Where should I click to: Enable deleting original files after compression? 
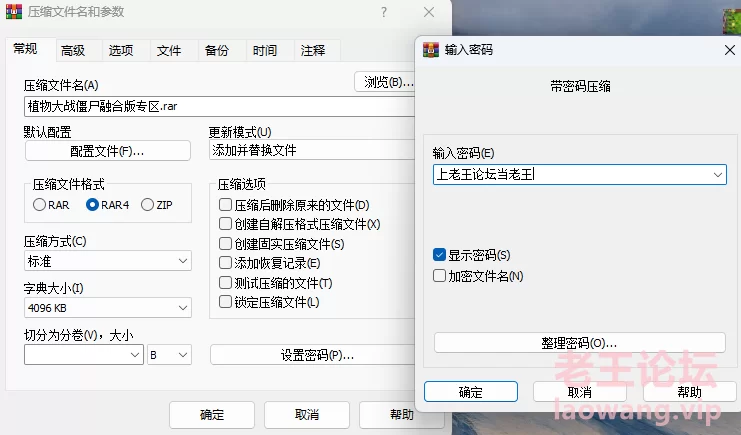[225, 205]
